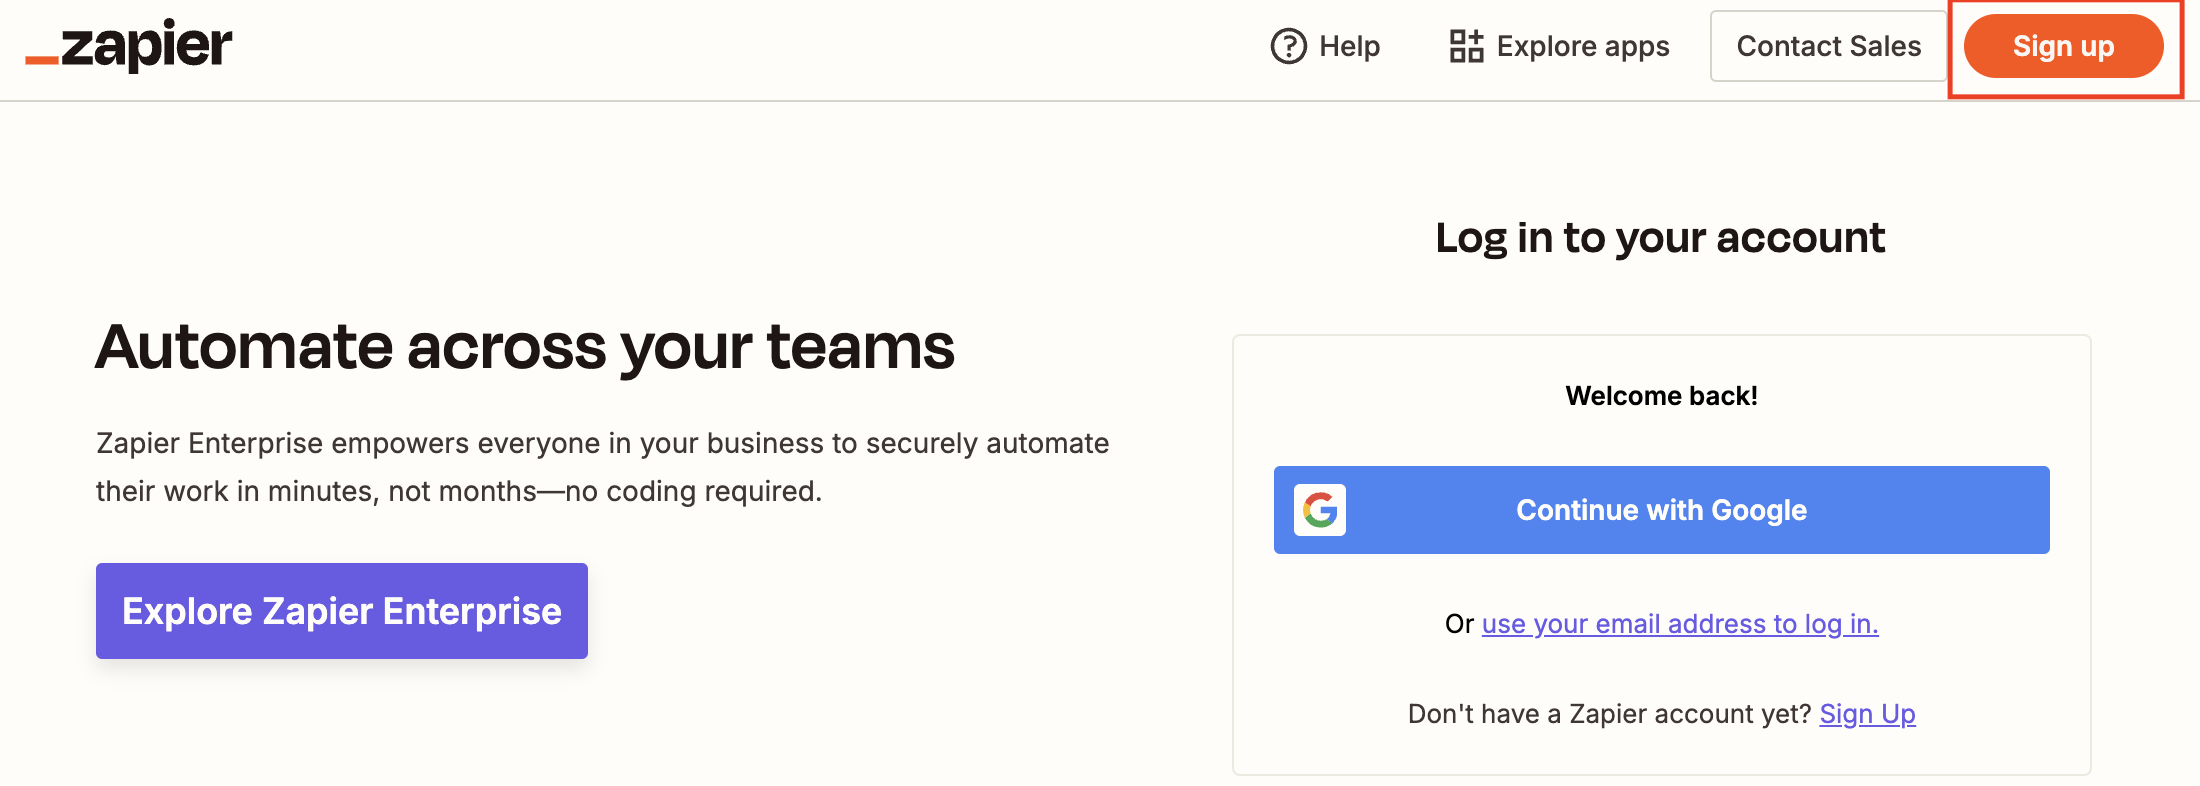Click the Zapier logo
The image size is (2200, 786).
tap(145, 46)
